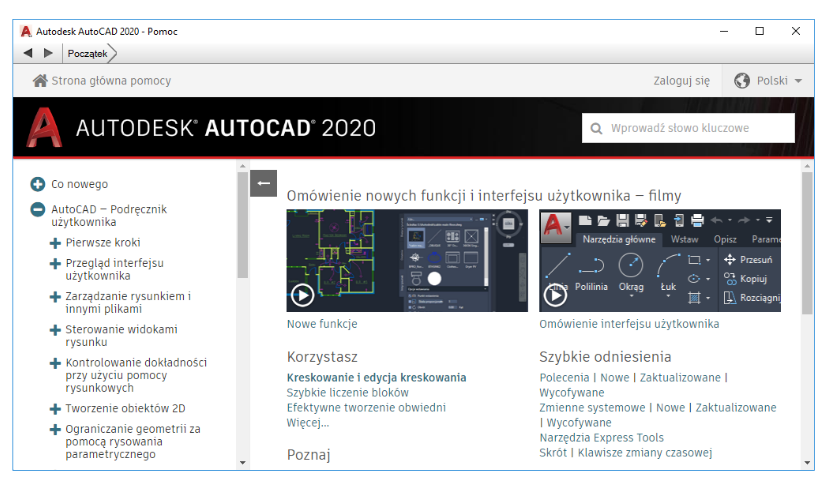Image resolution: width=822 pixels, height=489 pixels.
Task: Open Narzędzia Express Tools link
Action: pyautogui.click(x=601, y=438)
